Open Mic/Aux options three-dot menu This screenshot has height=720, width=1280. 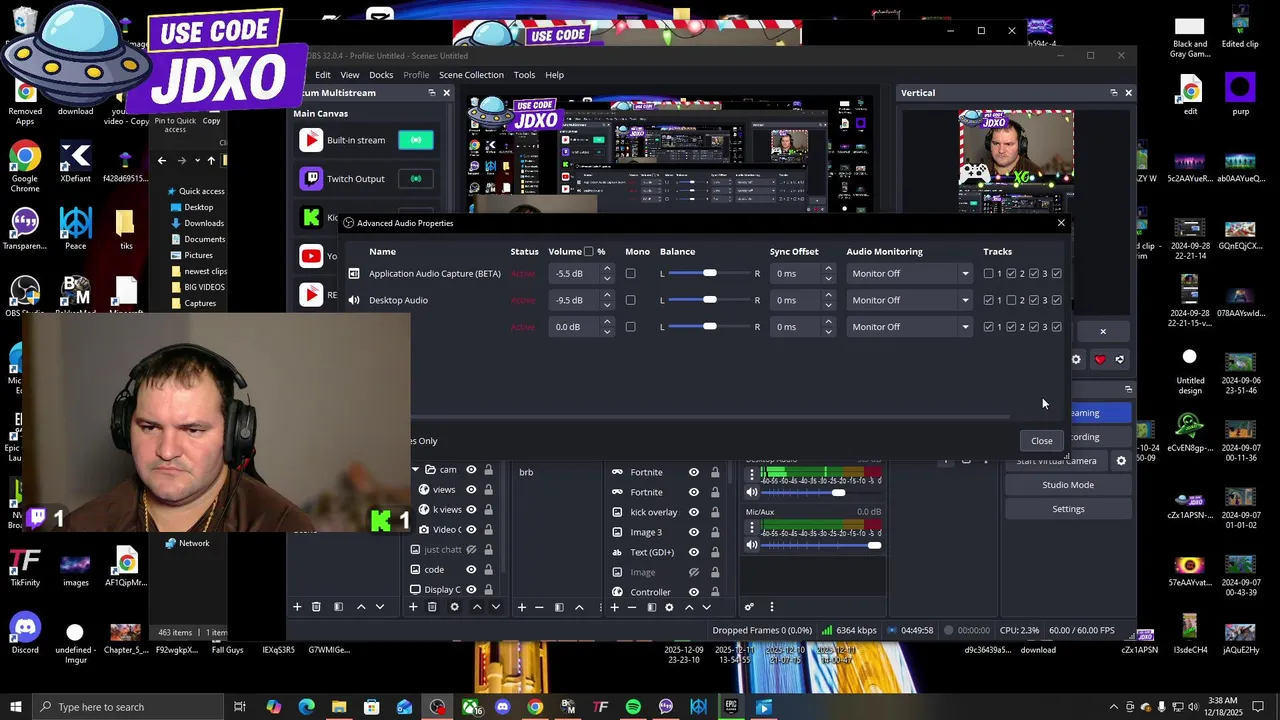(x=752, y=526)
